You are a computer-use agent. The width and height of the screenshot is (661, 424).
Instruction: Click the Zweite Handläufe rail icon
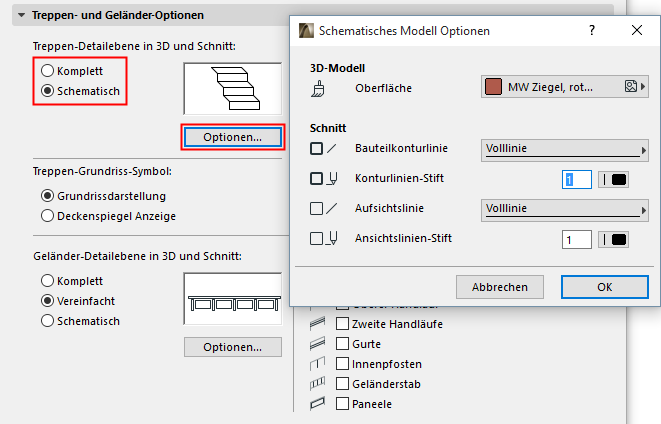319,324
